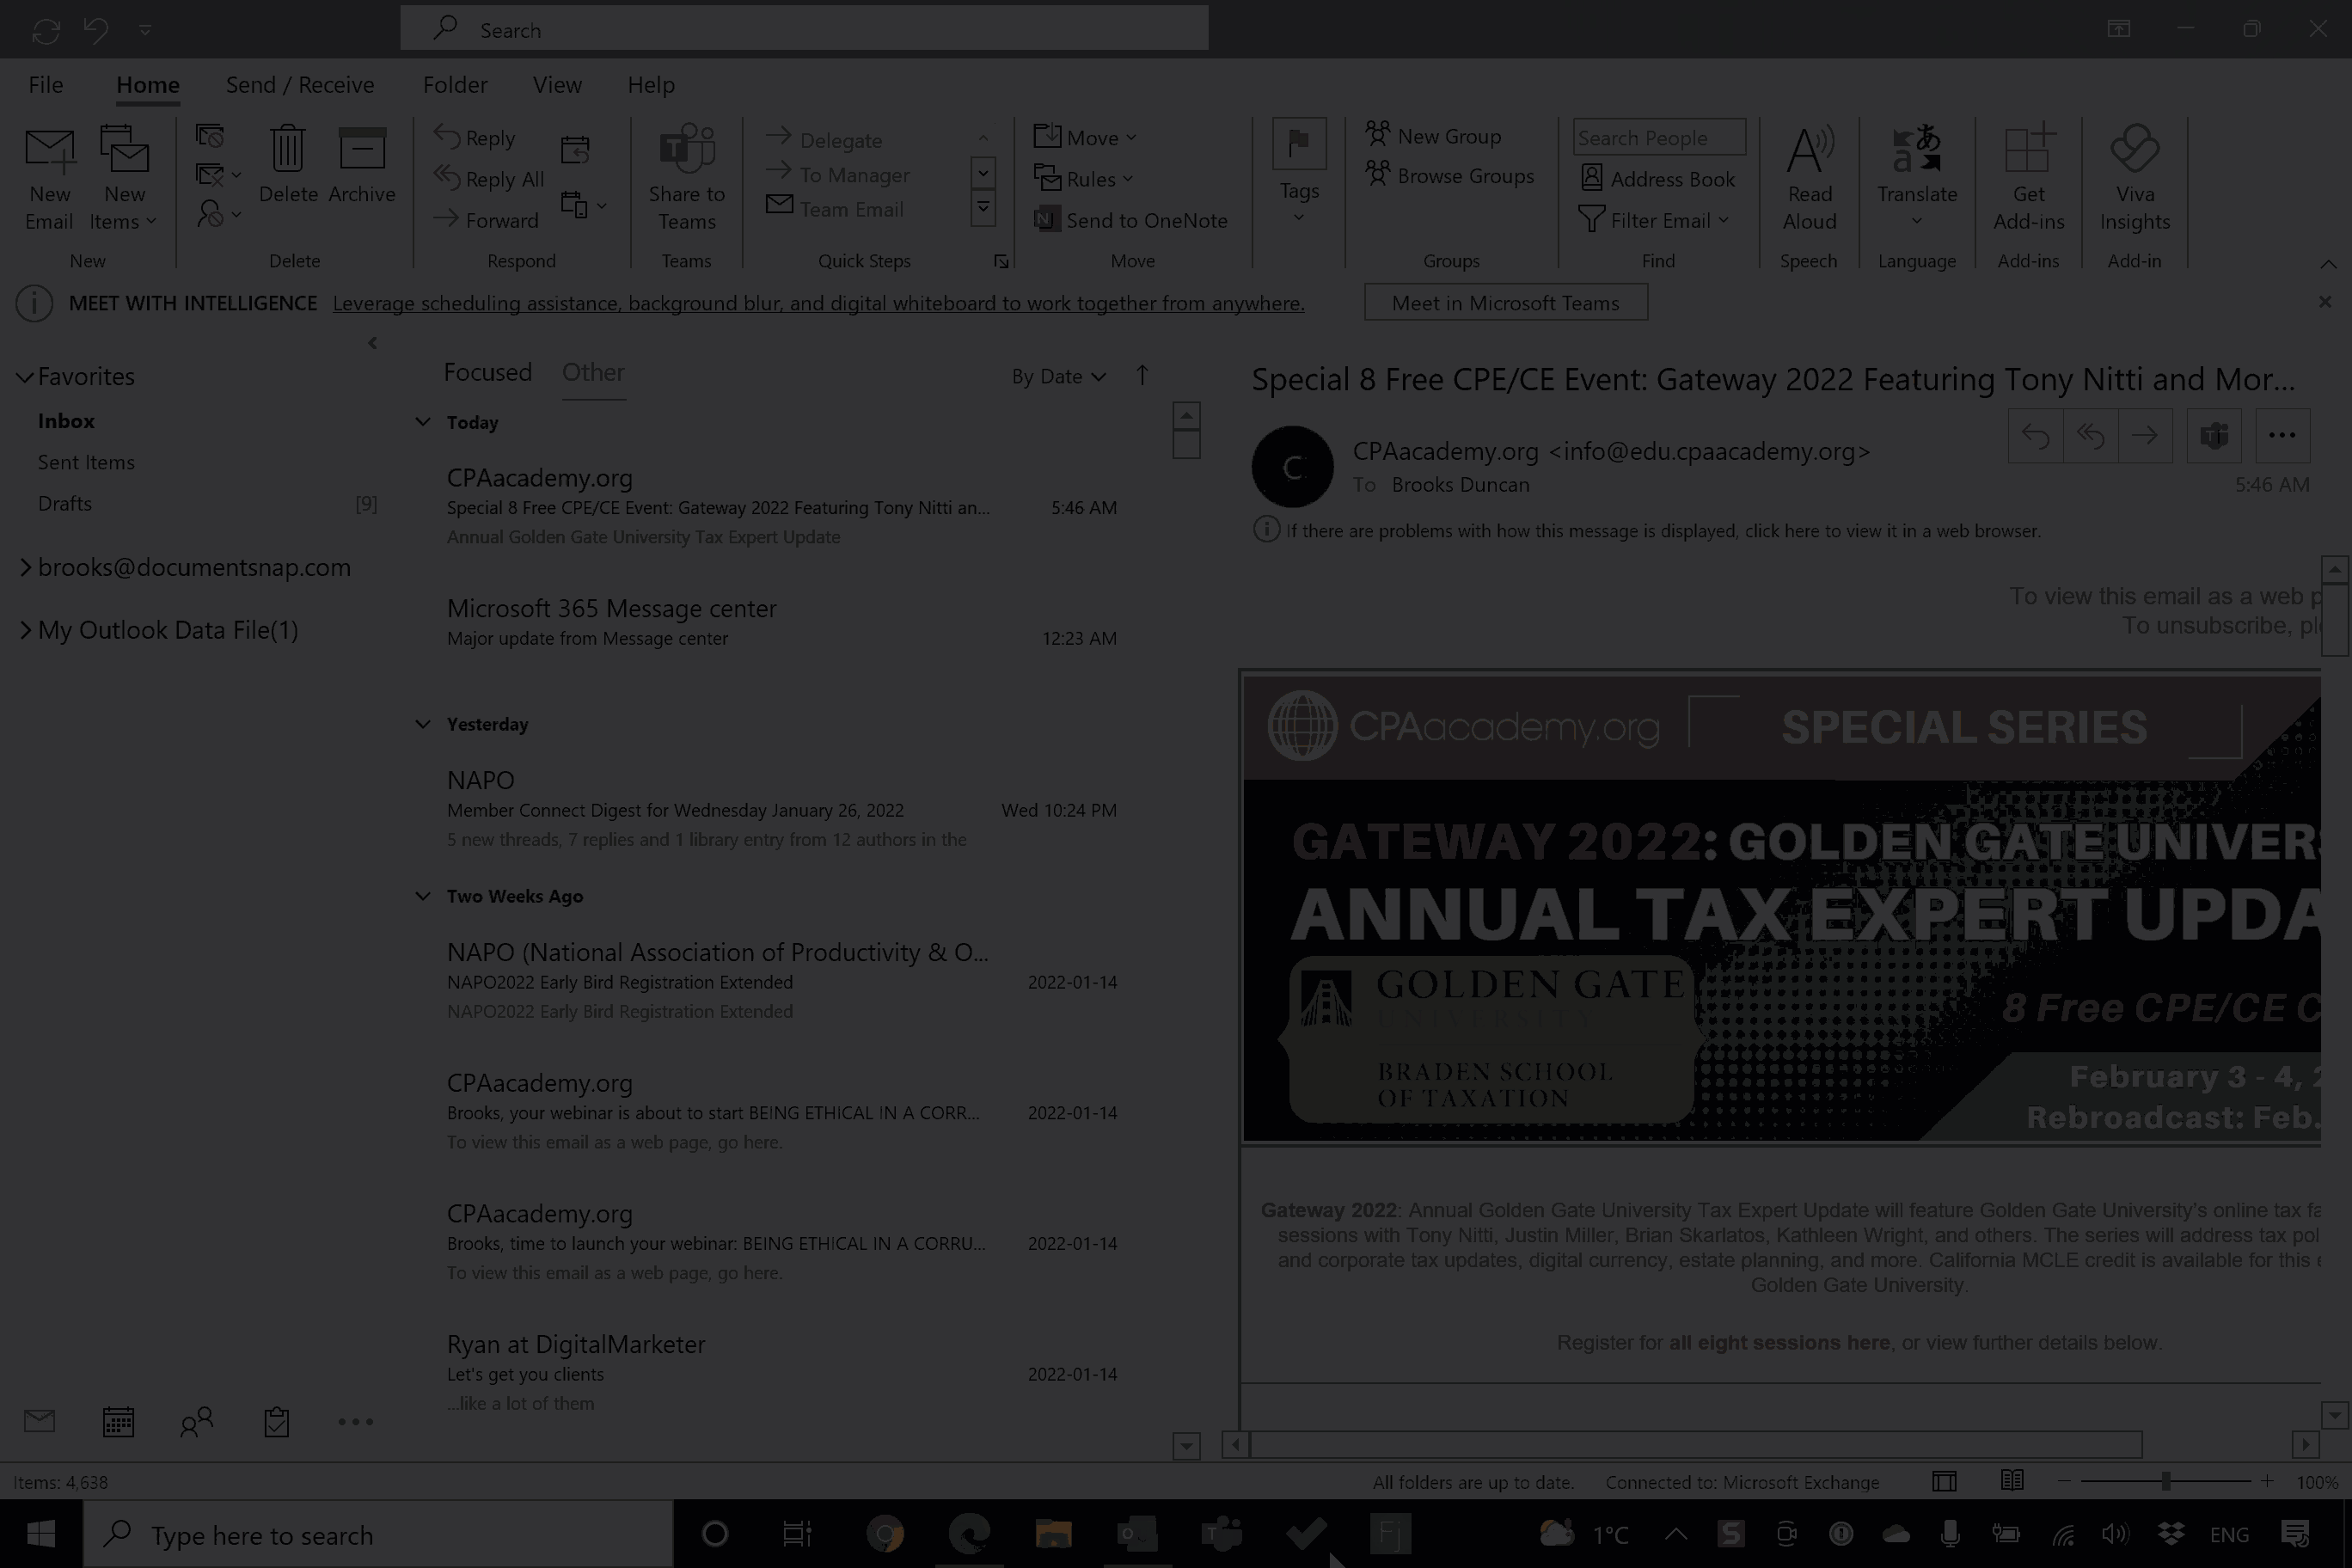Open the New Items menu
Screen dimensions: 2352x1568
124,179
